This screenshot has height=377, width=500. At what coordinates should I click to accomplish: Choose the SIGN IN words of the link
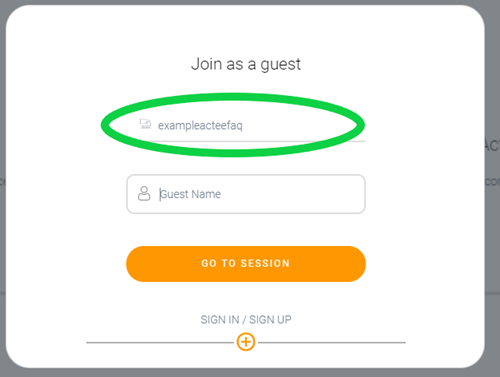tap(220, 320)
